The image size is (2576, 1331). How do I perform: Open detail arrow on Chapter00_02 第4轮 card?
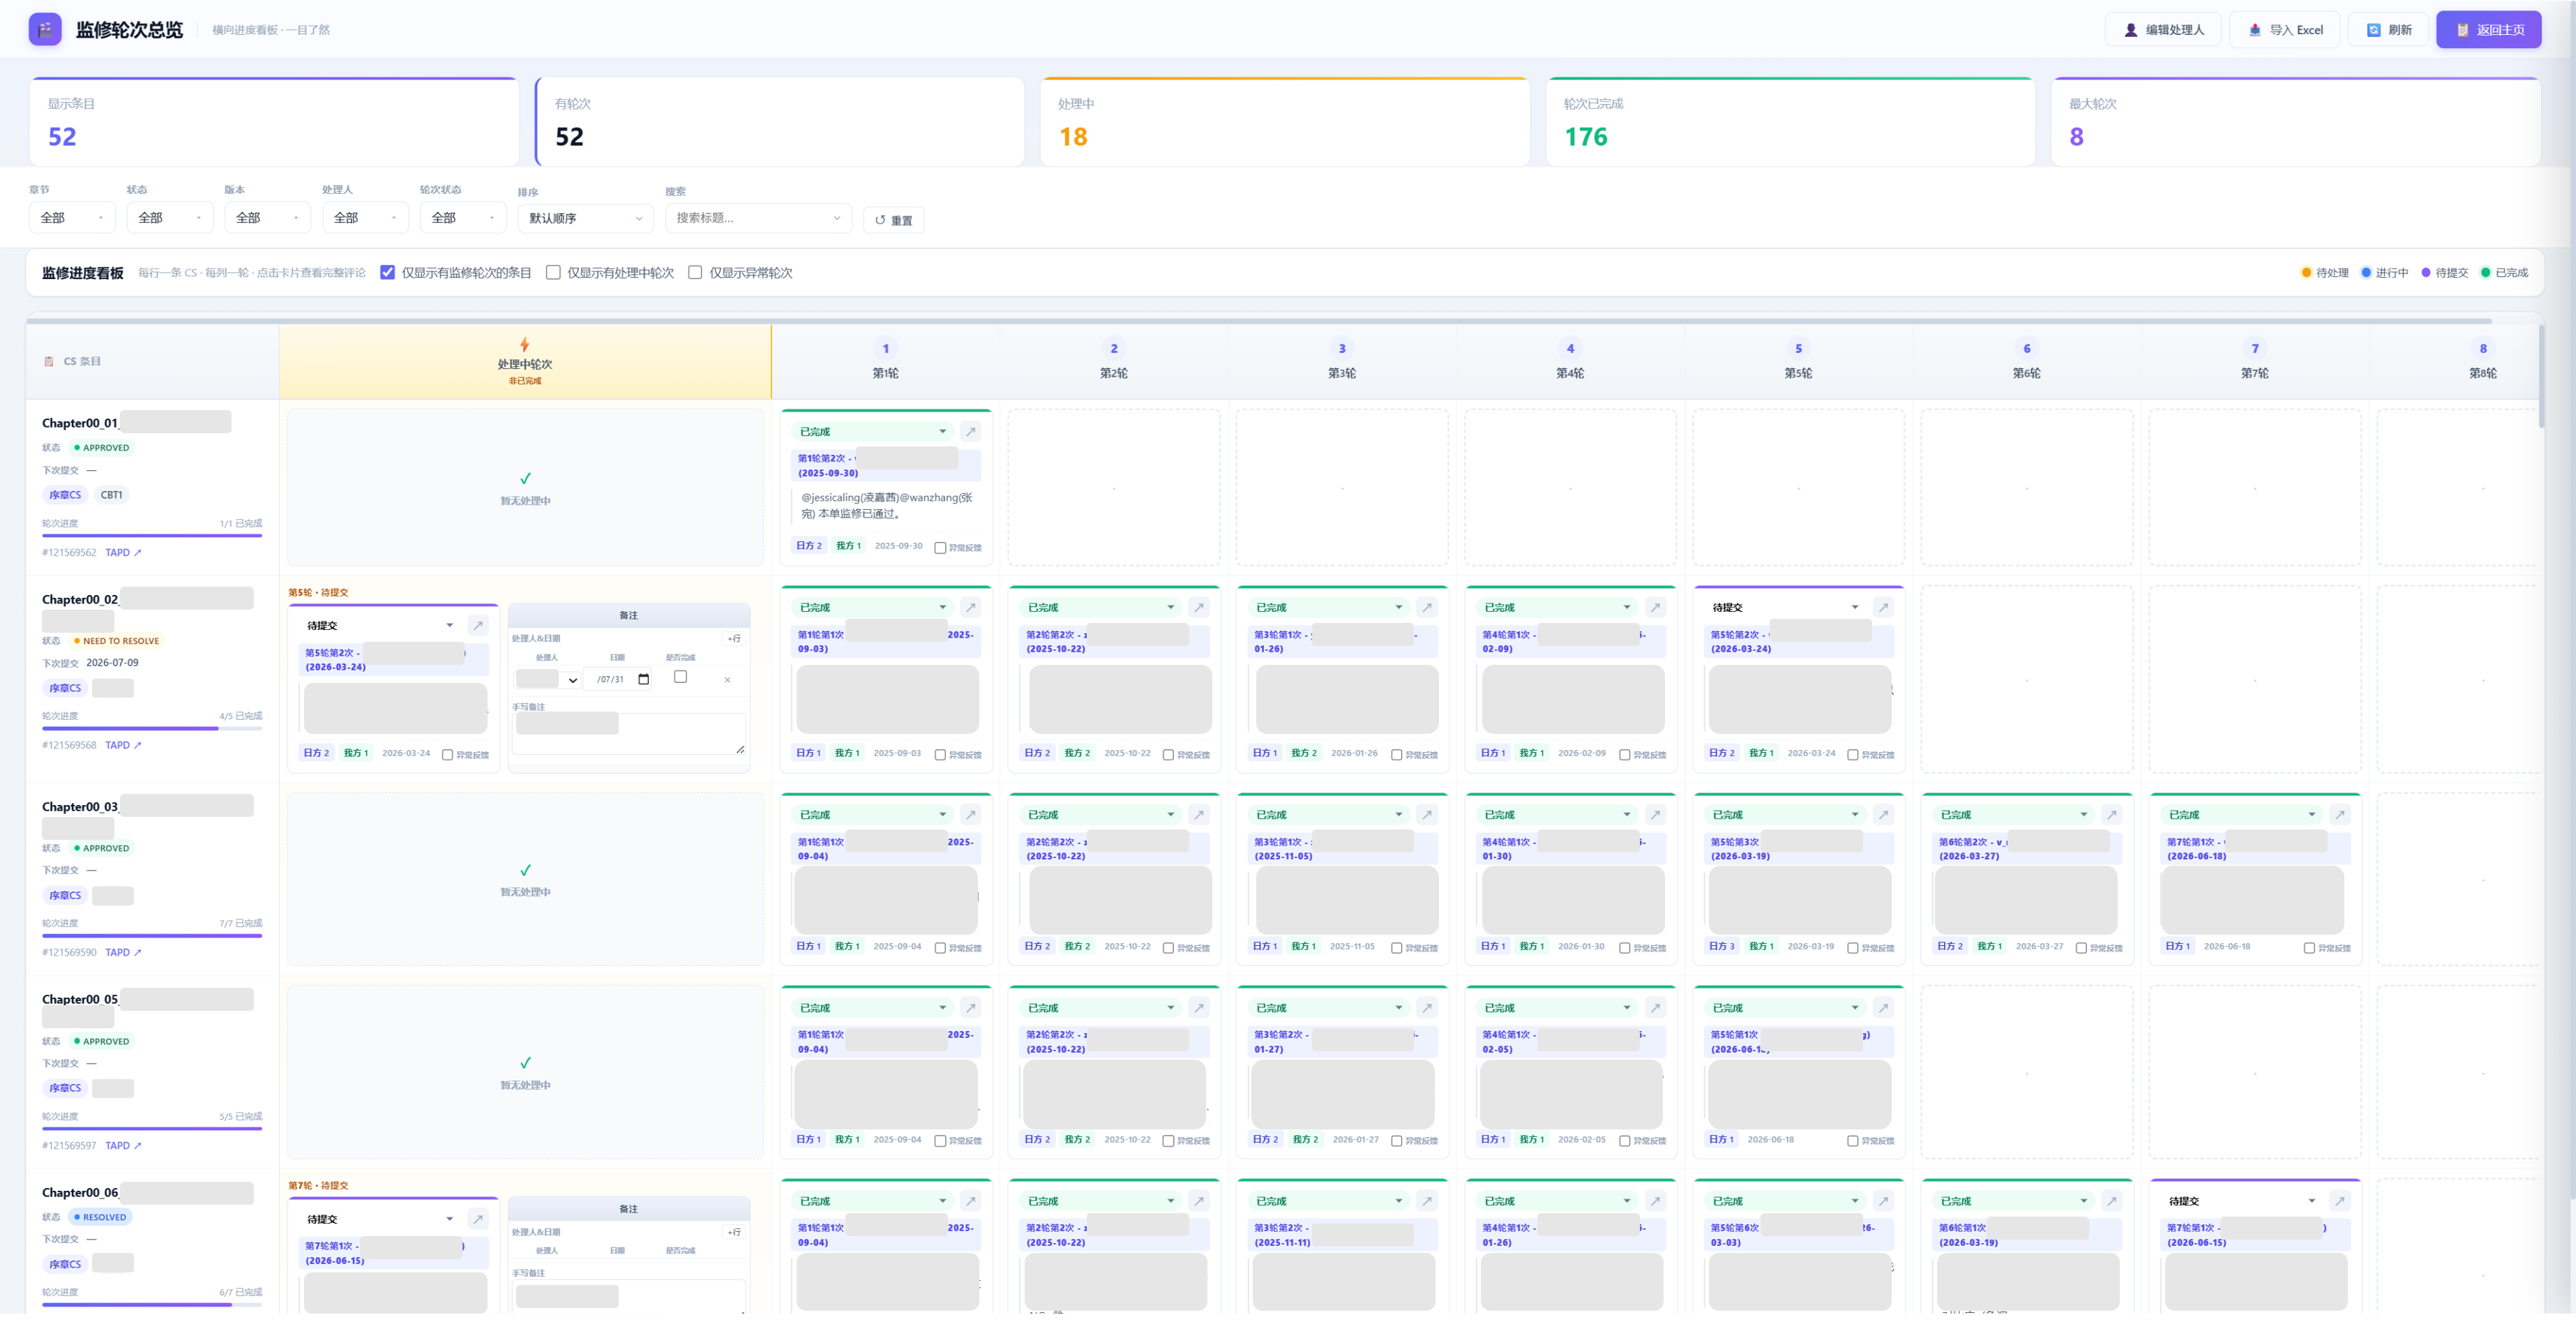coord(1655,607)
